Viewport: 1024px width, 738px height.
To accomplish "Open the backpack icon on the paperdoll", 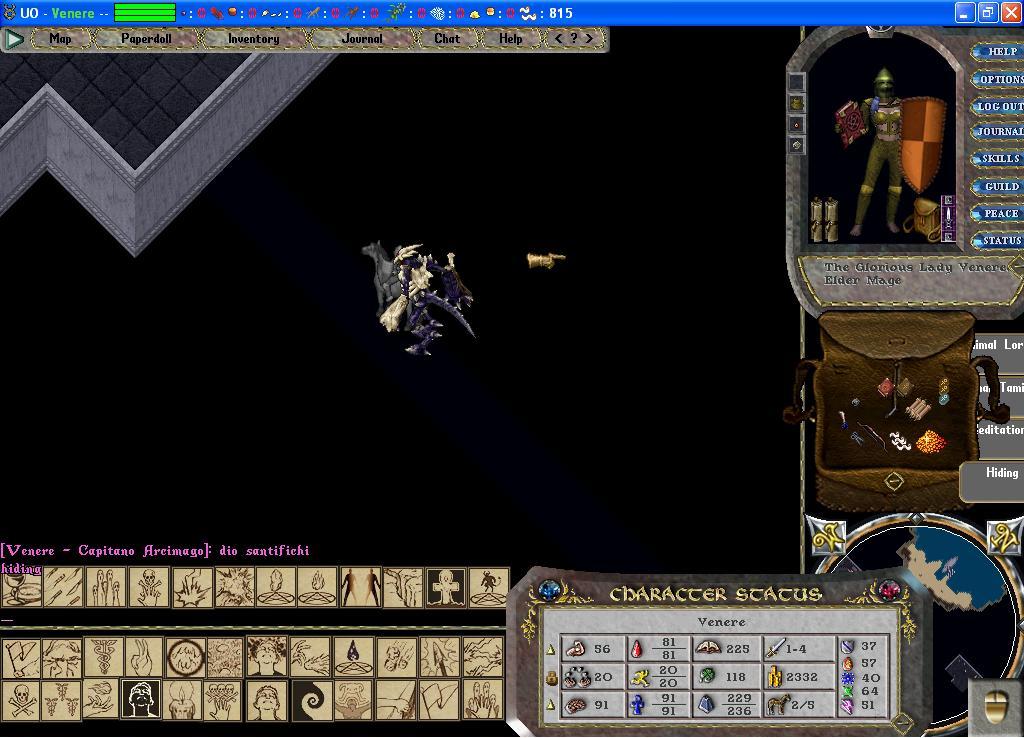I will click(921, 220).
